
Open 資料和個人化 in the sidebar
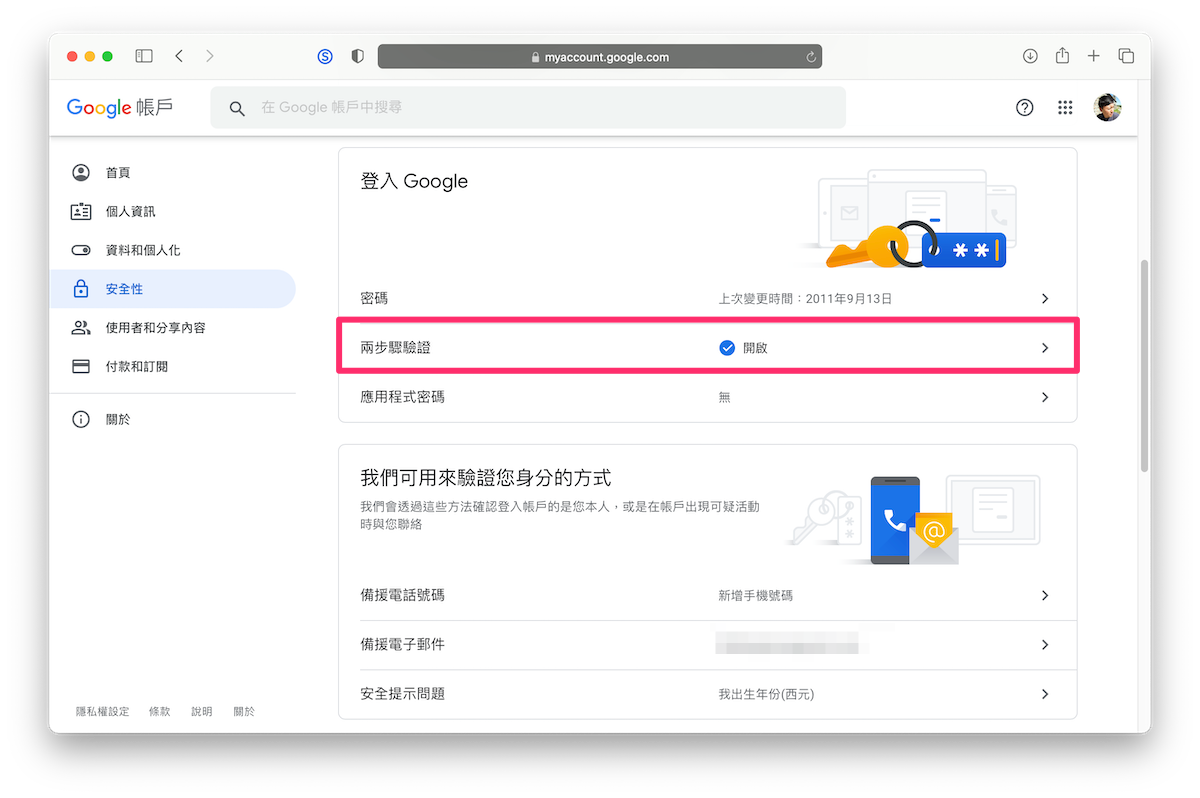point(173,250)
